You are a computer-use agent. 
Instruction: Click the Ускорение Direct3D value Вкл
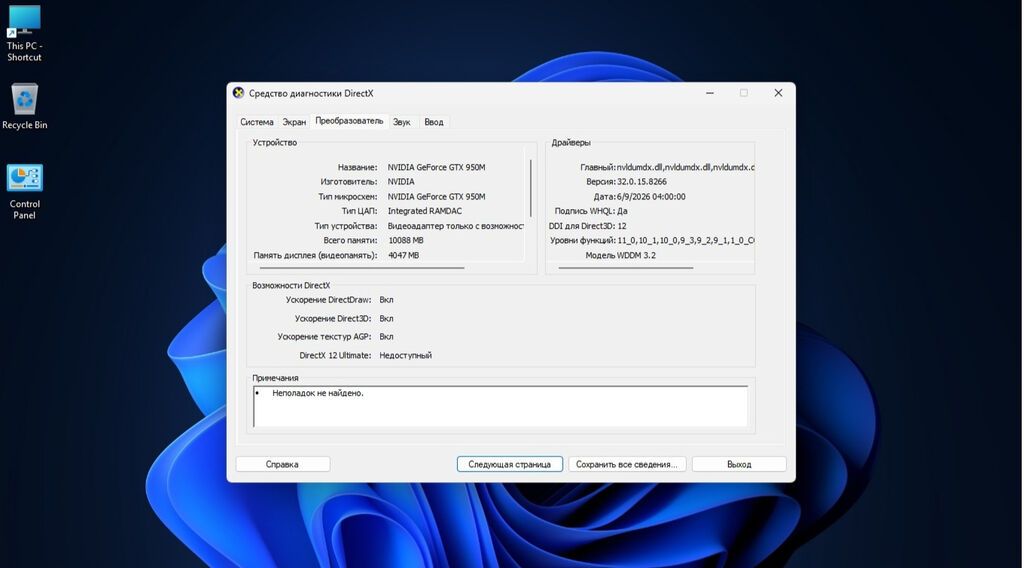[x=387, y=319]
